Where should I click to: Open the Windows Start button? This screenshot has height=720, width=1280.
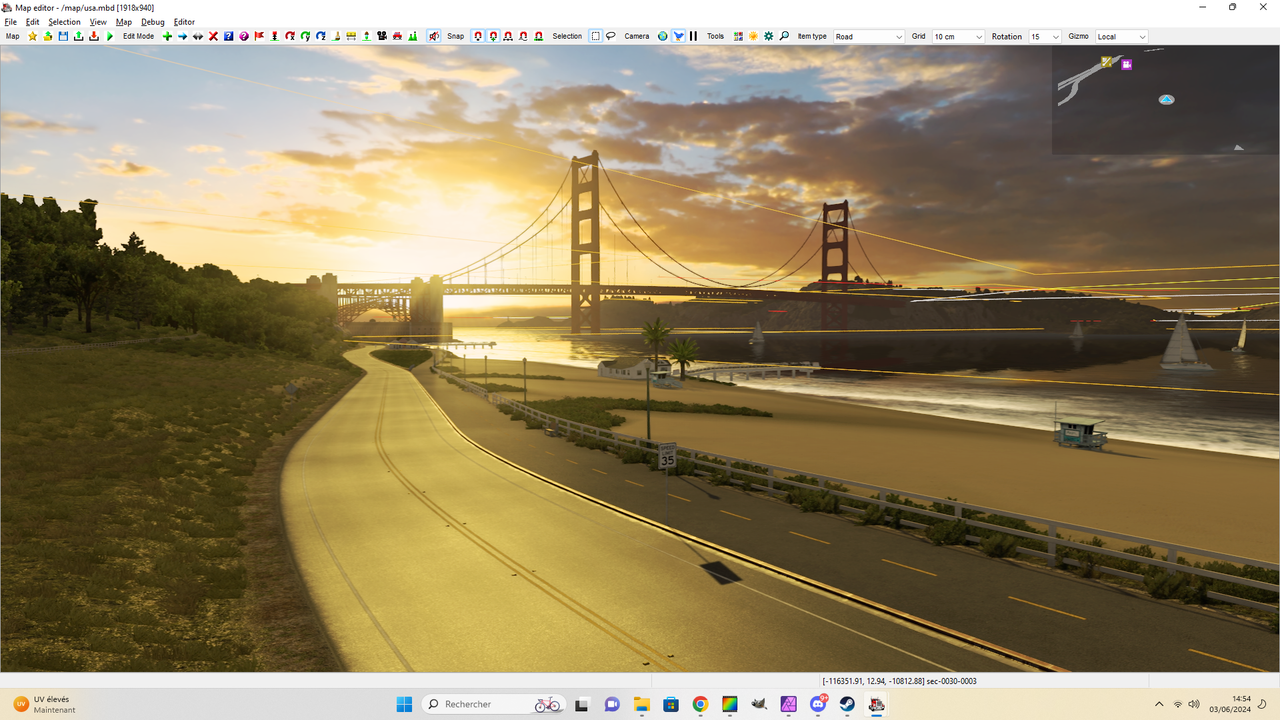pos(404,704)
